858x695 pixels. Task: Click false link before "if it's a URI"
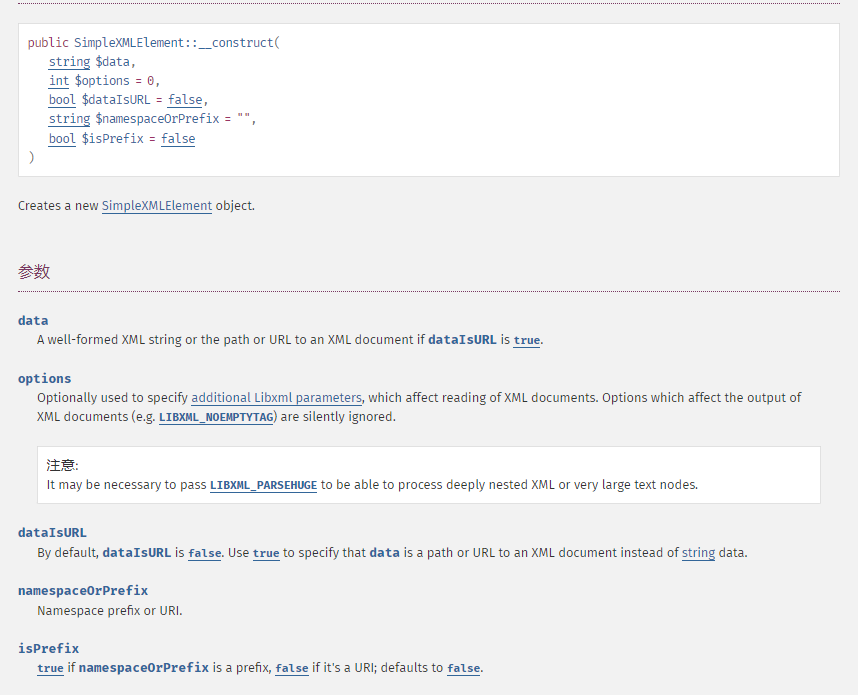click(291, 668)
